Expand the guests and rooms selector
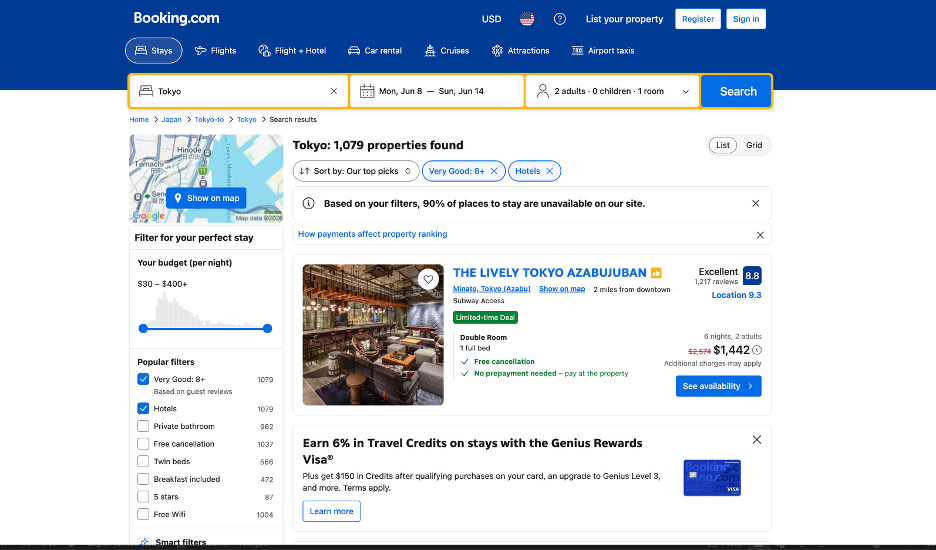 coord(612,91)
